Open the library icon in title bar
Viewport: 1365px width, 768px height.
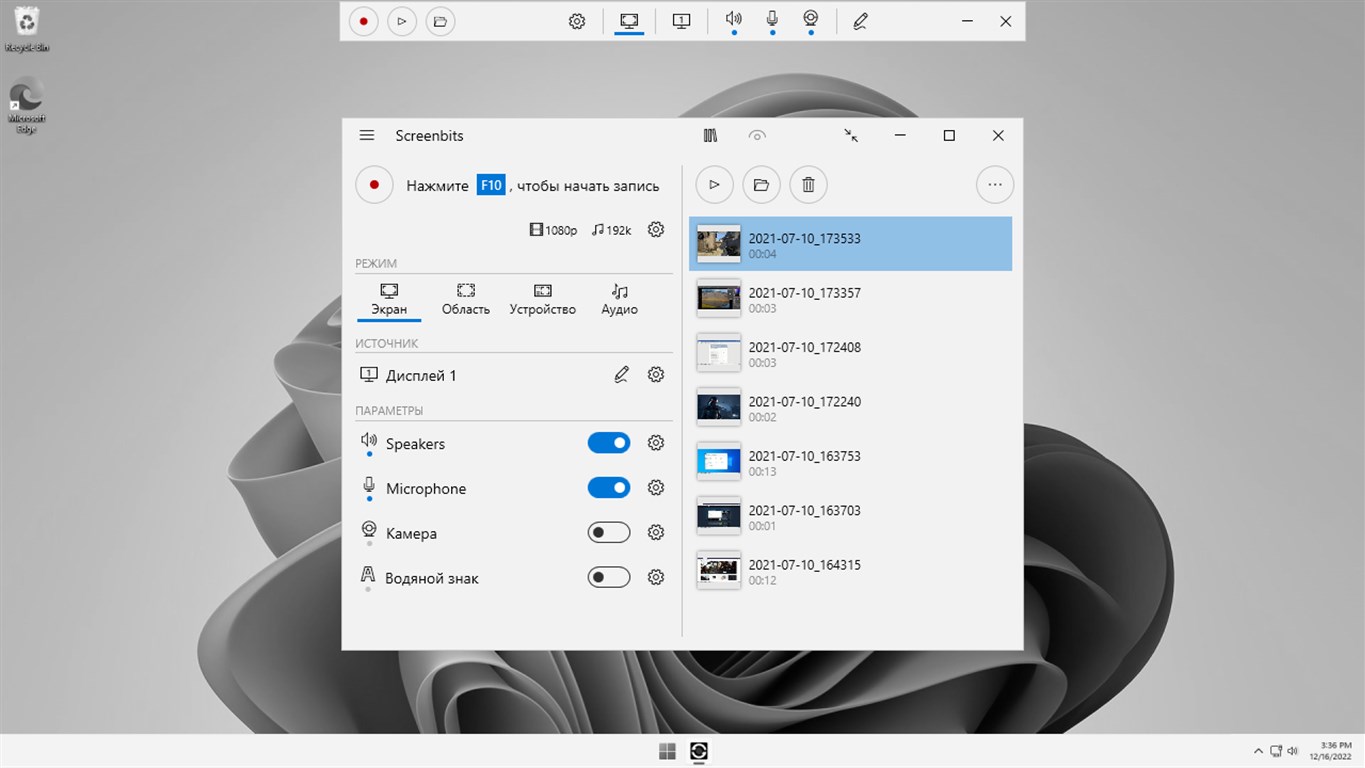[x=711, y=136]
